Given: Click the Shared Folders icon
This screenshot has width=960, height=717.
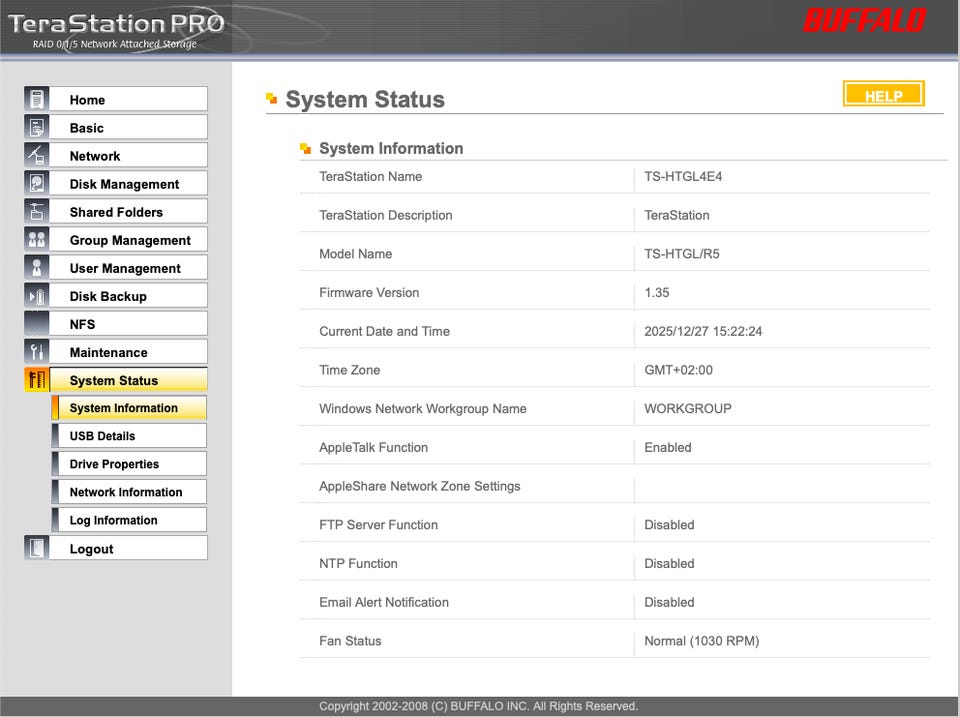Looking at the screenshot, I should pyautogui.click(x=37, y=211).
